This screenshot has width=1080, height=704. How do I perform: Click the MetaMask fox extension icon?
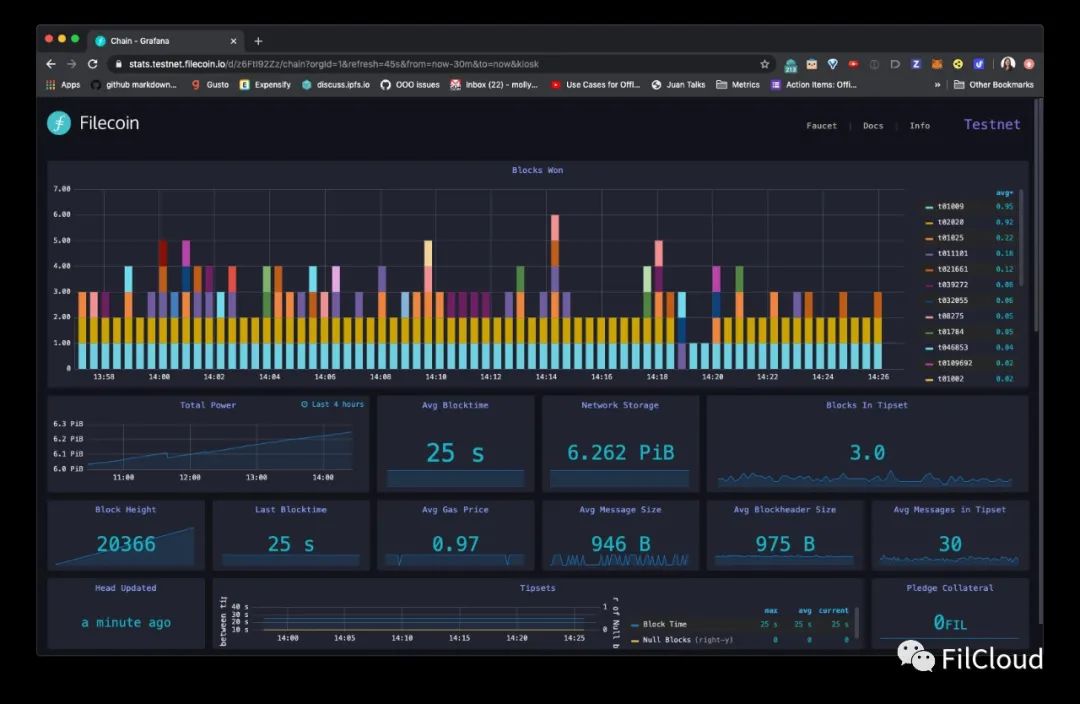pos(937,64)
